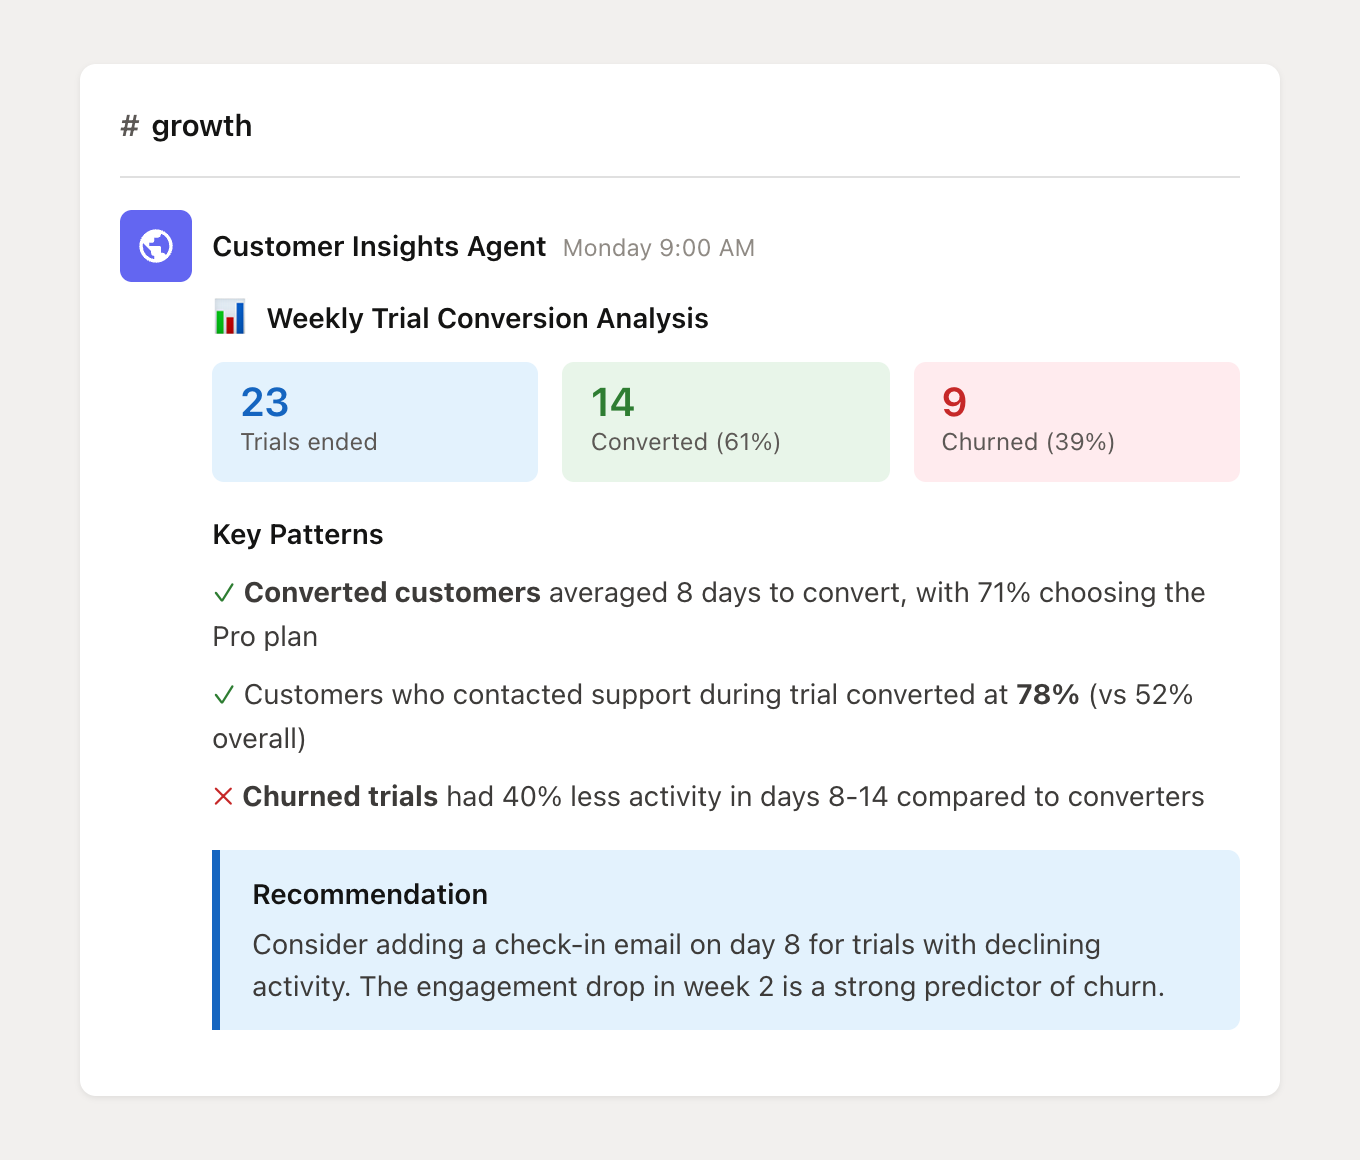Select the green checkmark beside Converted customers
This screenshot has height=1160, width=1360.
tap(224, 592)
